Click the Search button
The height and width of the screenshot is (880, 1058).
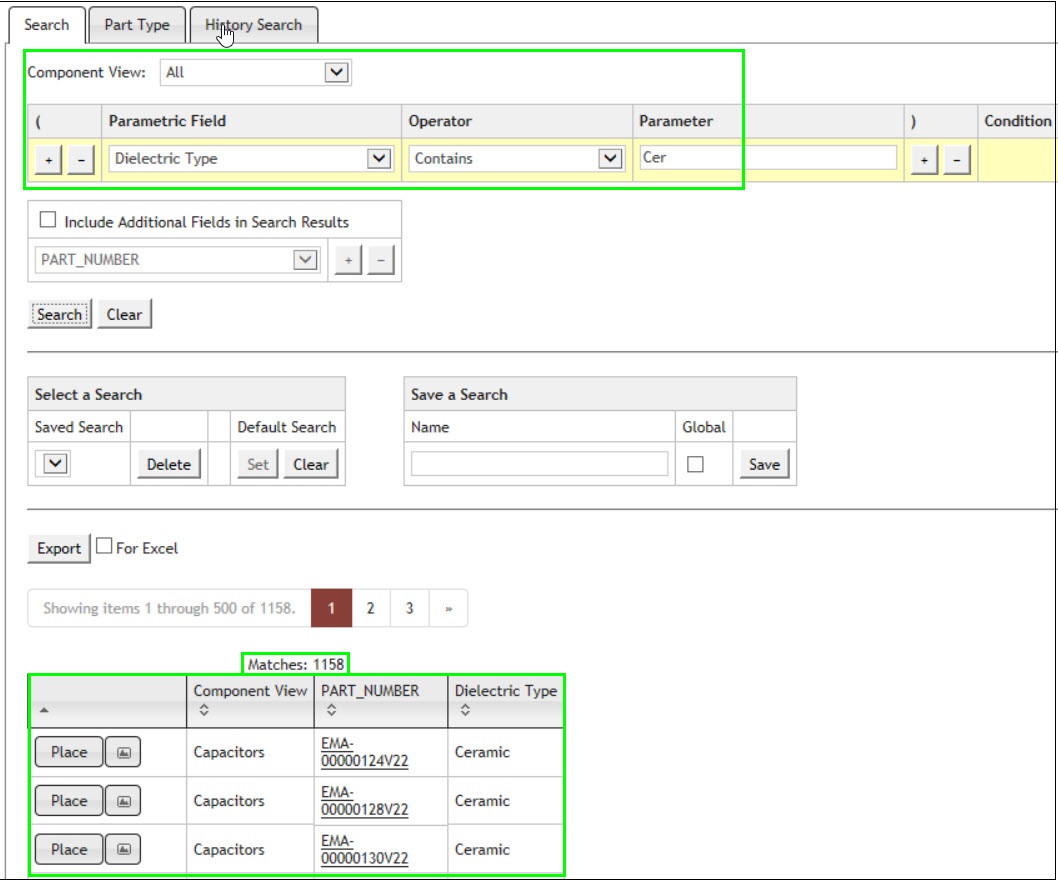point(58,313)
